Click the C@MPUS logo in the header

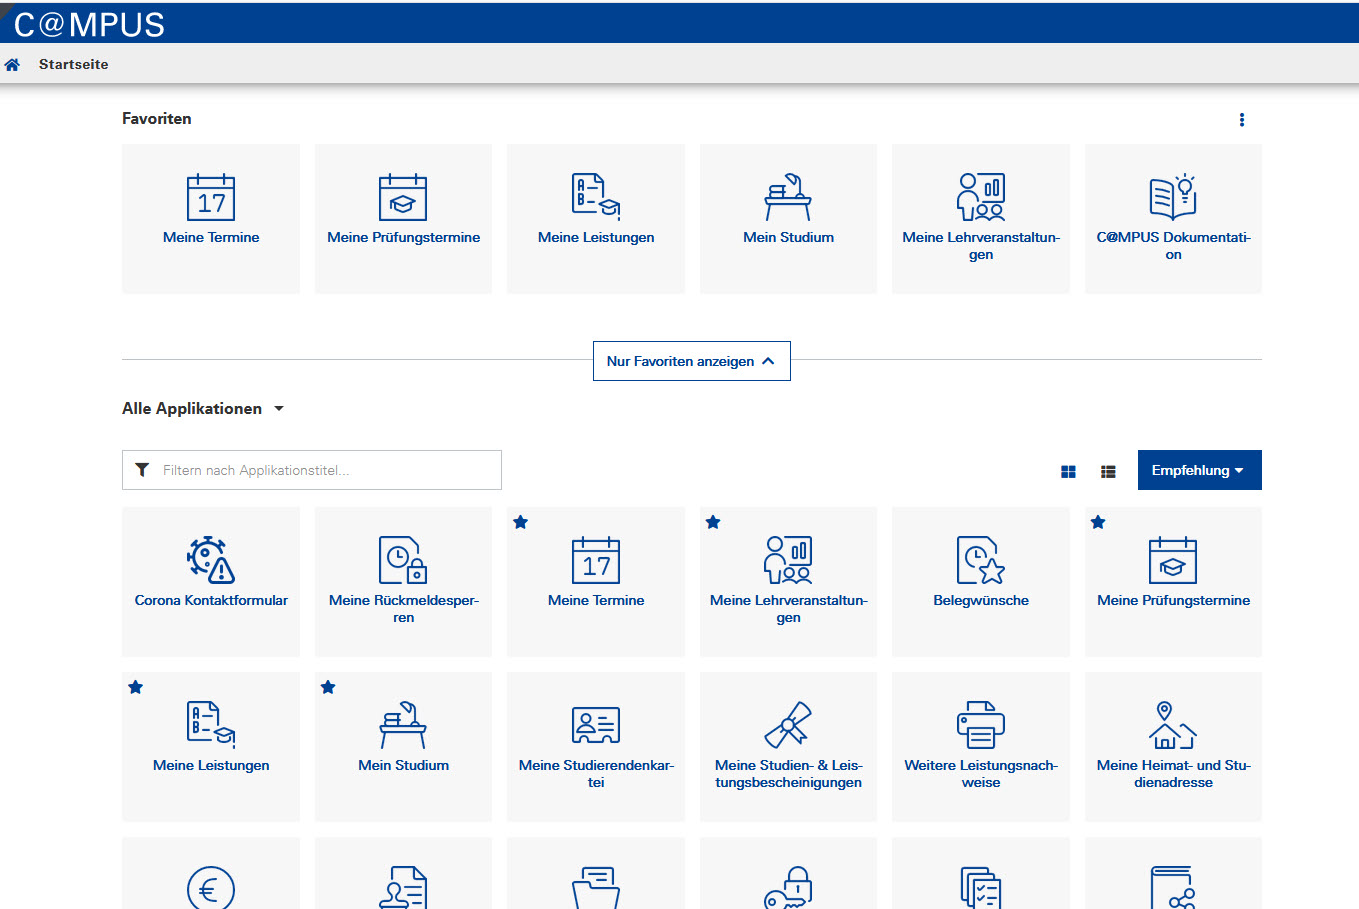click(89, 24)
